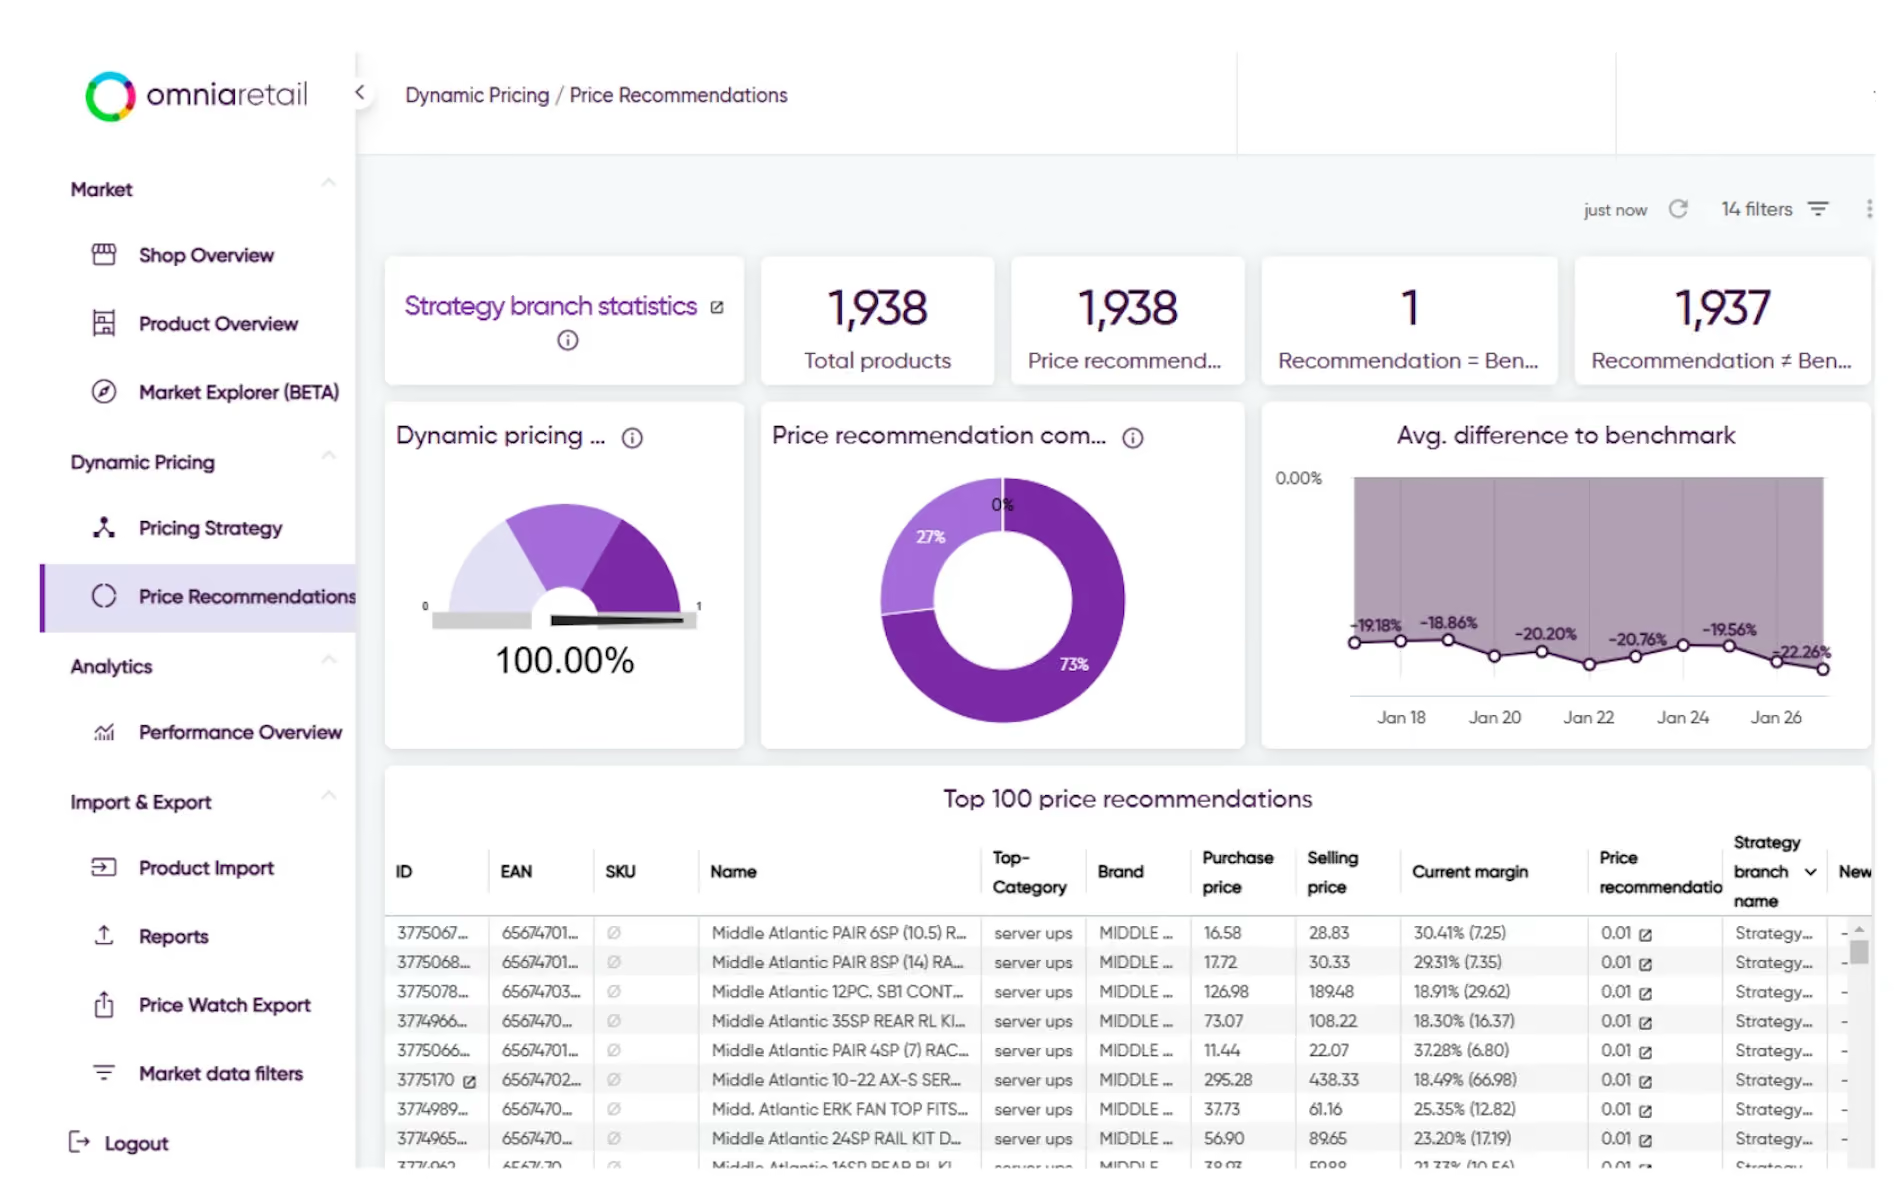The height and width of the screenshot is (1196, 1898).
Task: Edit price recommendation 0.01 for PAIR 8SP row
Action: click(x=1645, y=964)
